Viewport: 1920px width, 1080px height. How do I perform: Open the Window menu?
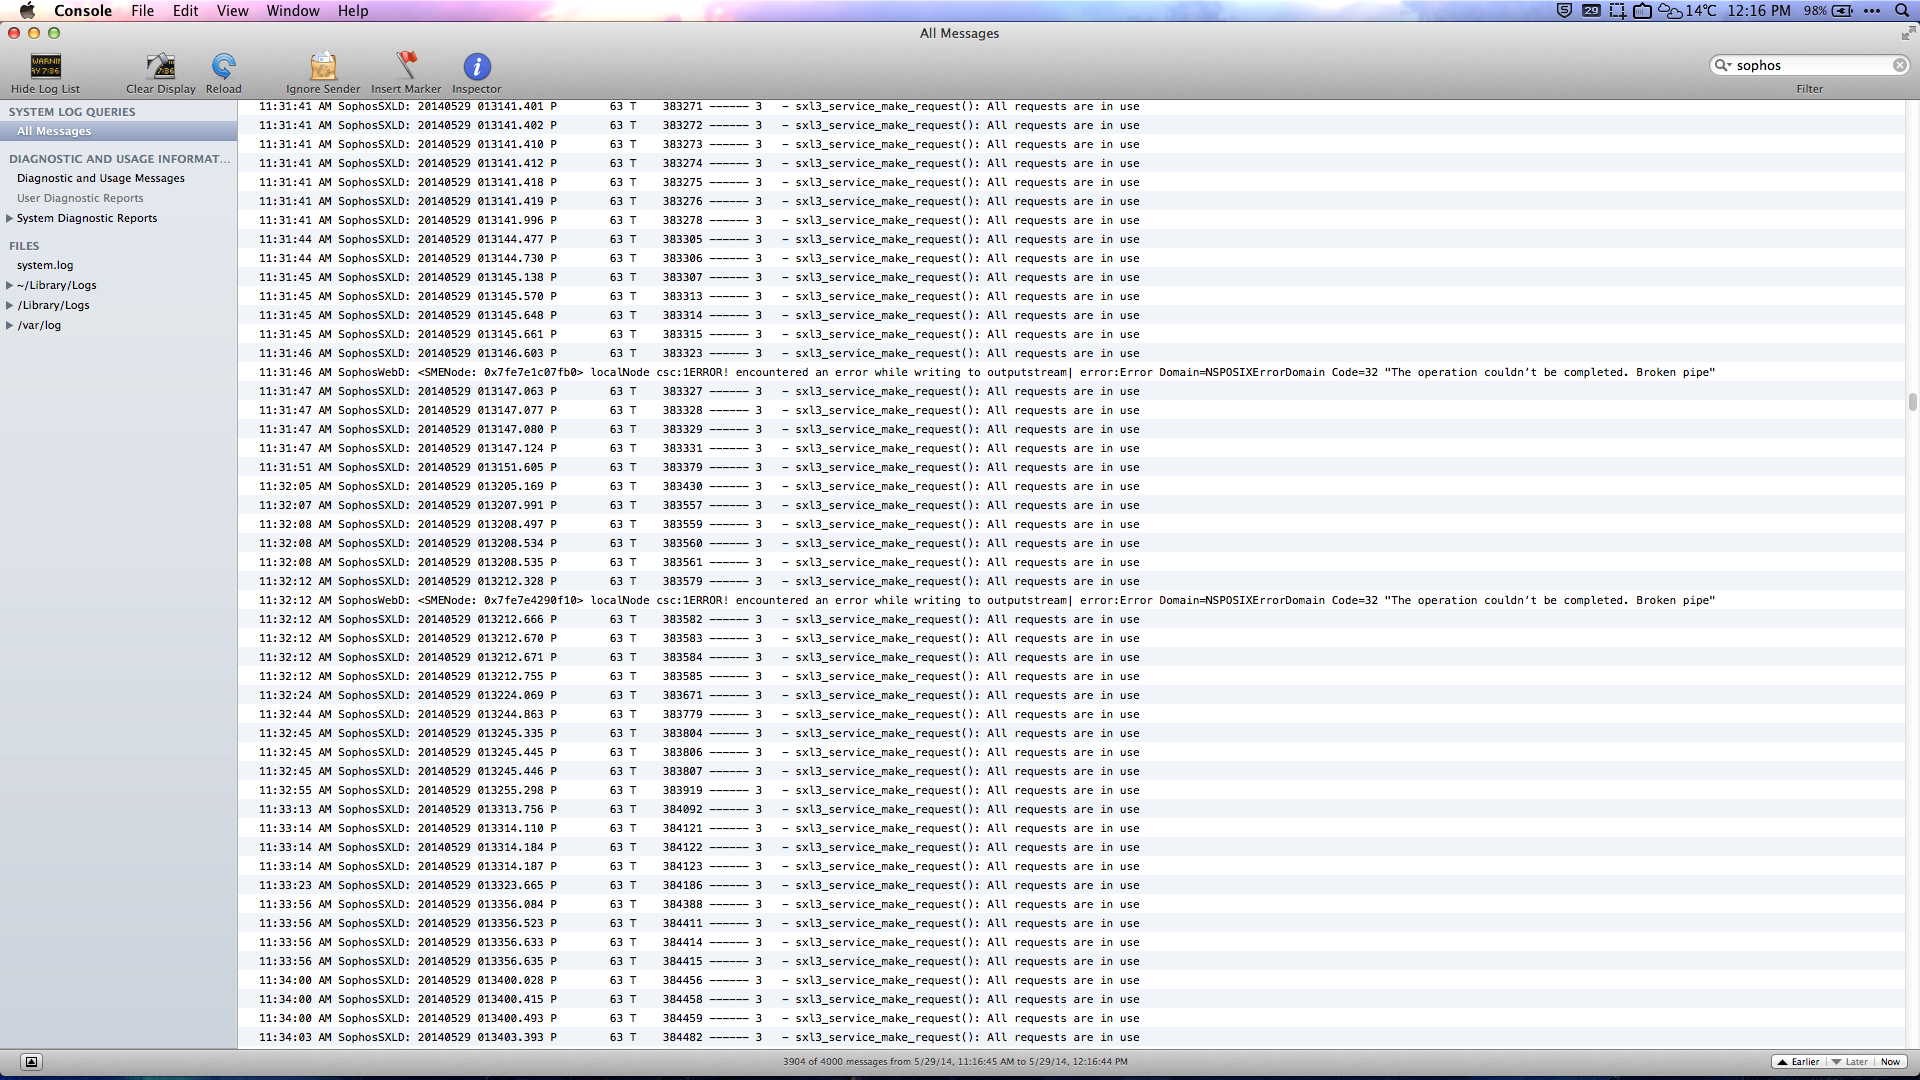pyautogui.click(x=293, y=11)
